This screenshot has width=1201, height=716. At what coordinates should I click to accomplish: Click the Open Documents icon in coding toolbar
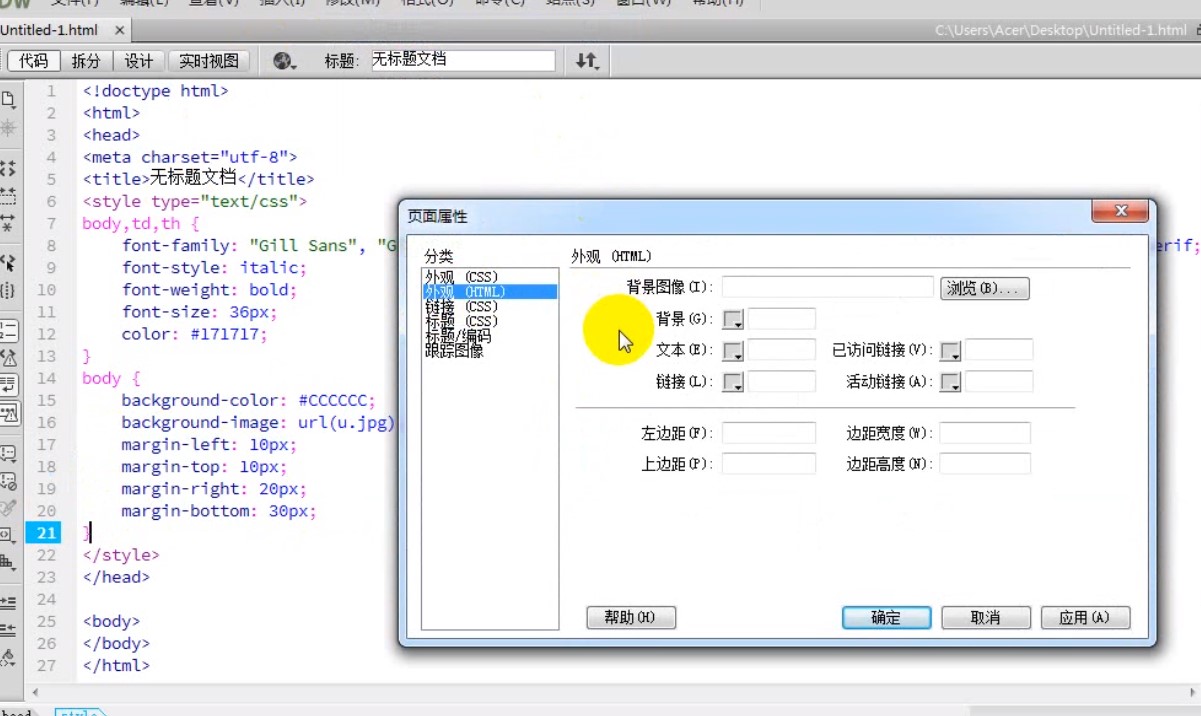pyautogui.click(x=8, y=99)
